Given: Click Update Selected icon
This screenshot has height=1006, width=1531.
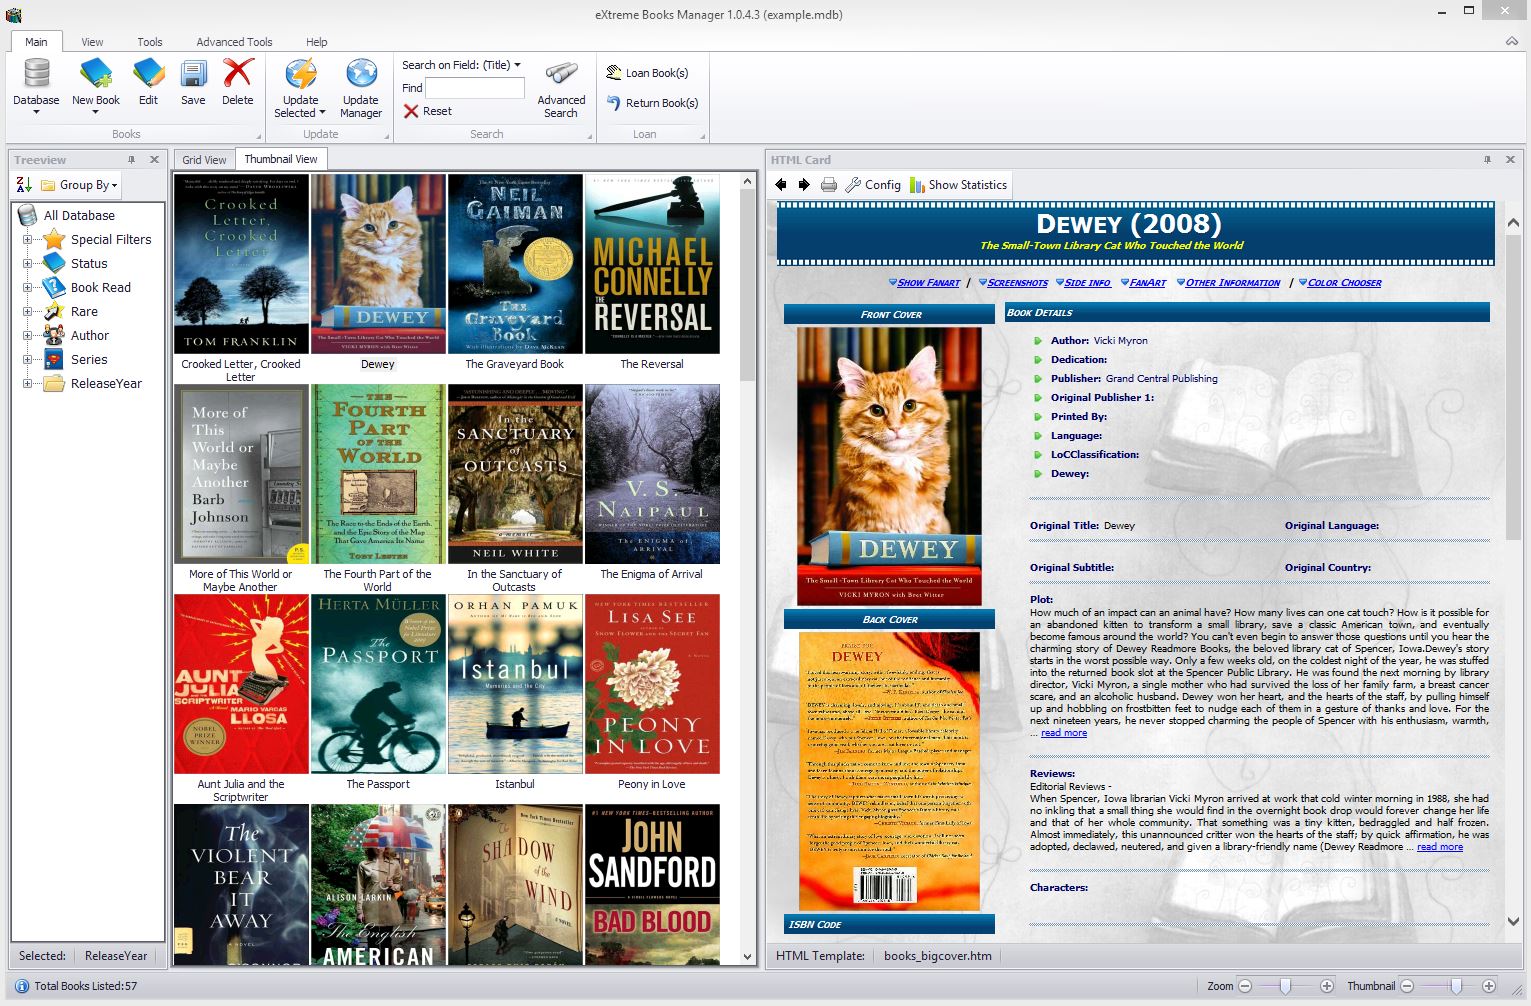Looking at the screenshot, I should click(301, 75).
